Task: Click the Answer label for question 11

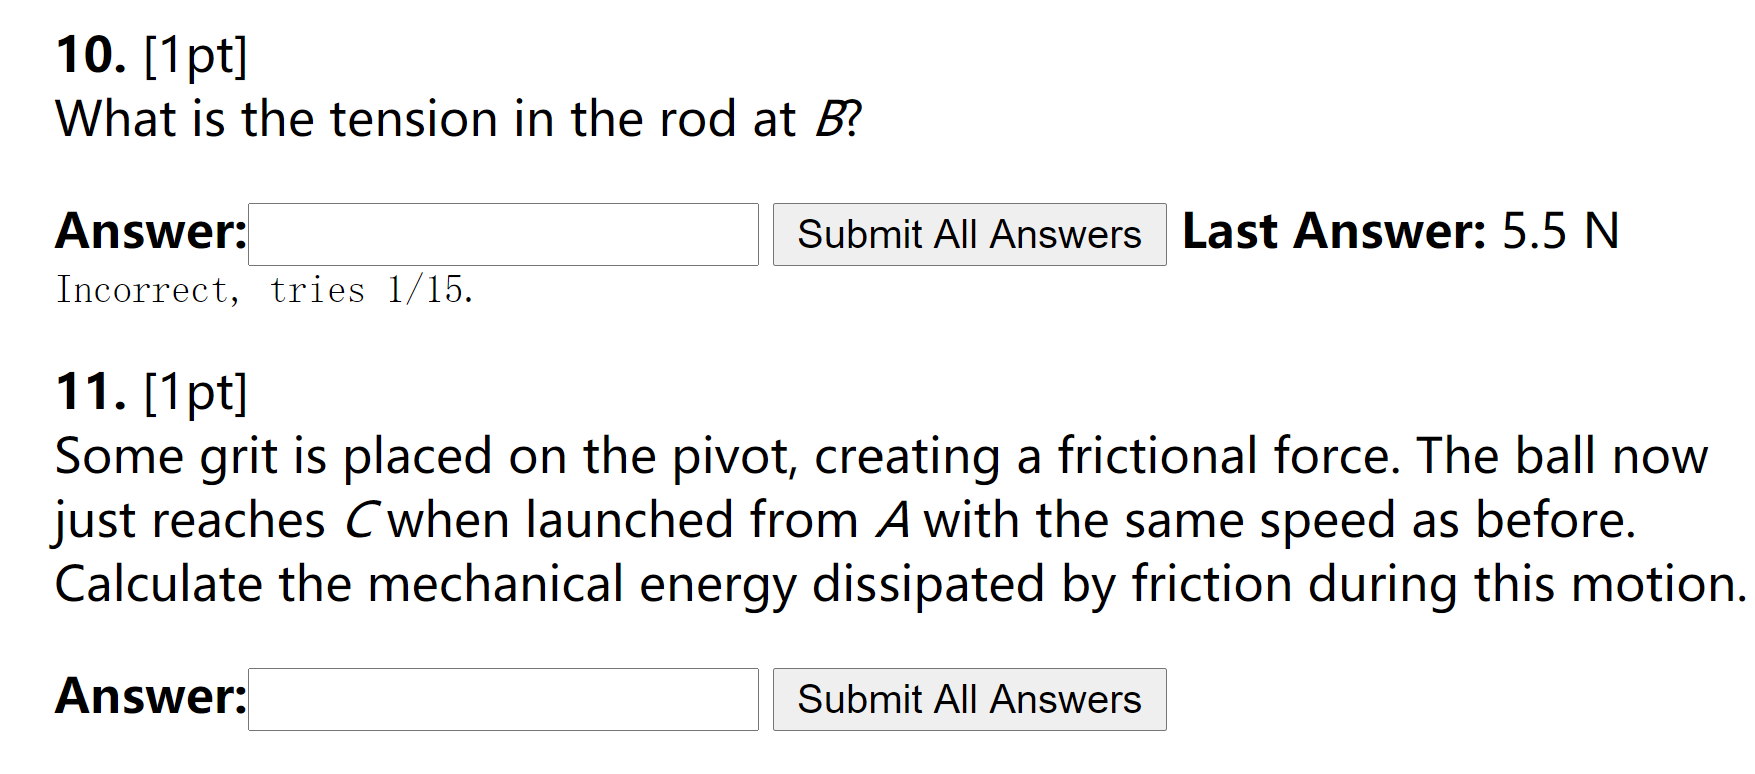Action: tap(148, 697)
